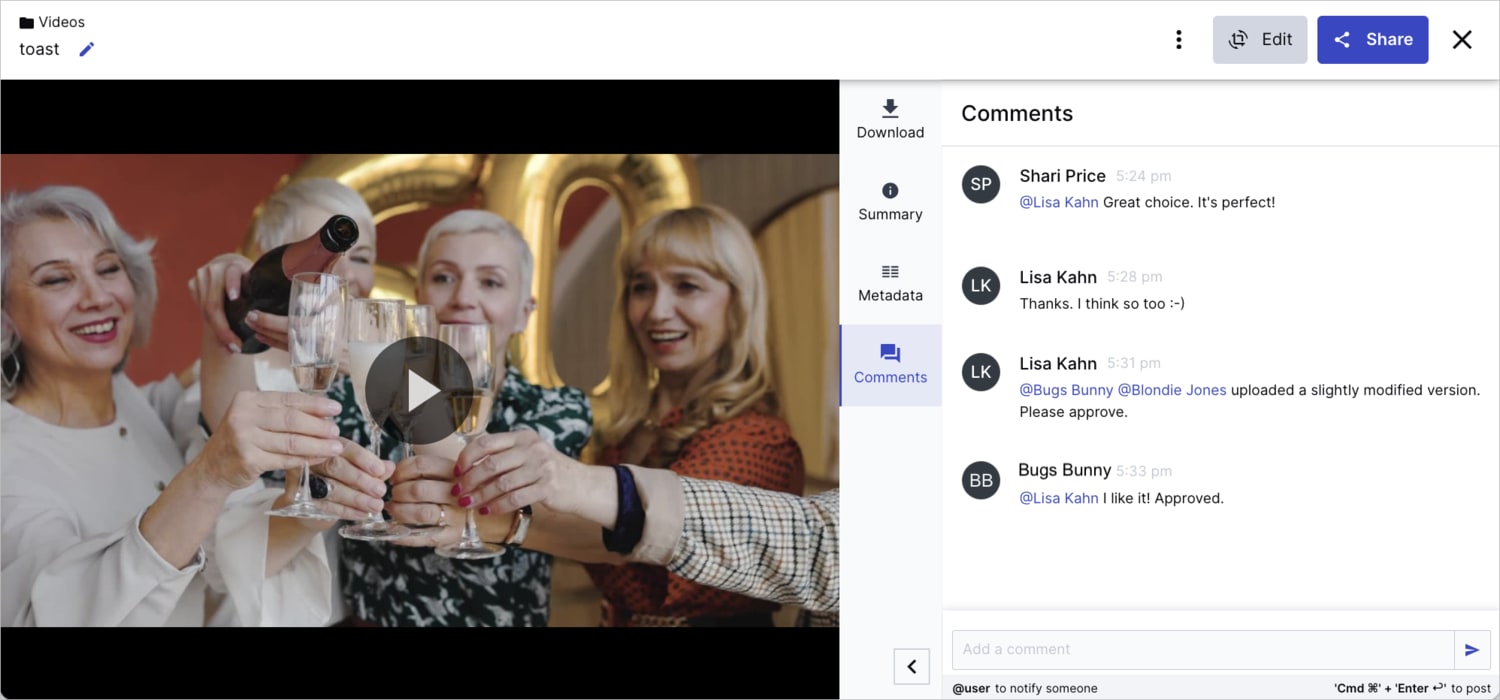Click the @Bugs Bunny mention
The height and width of the screenshot is (700, 1500).
pyautogui.click(x=1066, y=390)
